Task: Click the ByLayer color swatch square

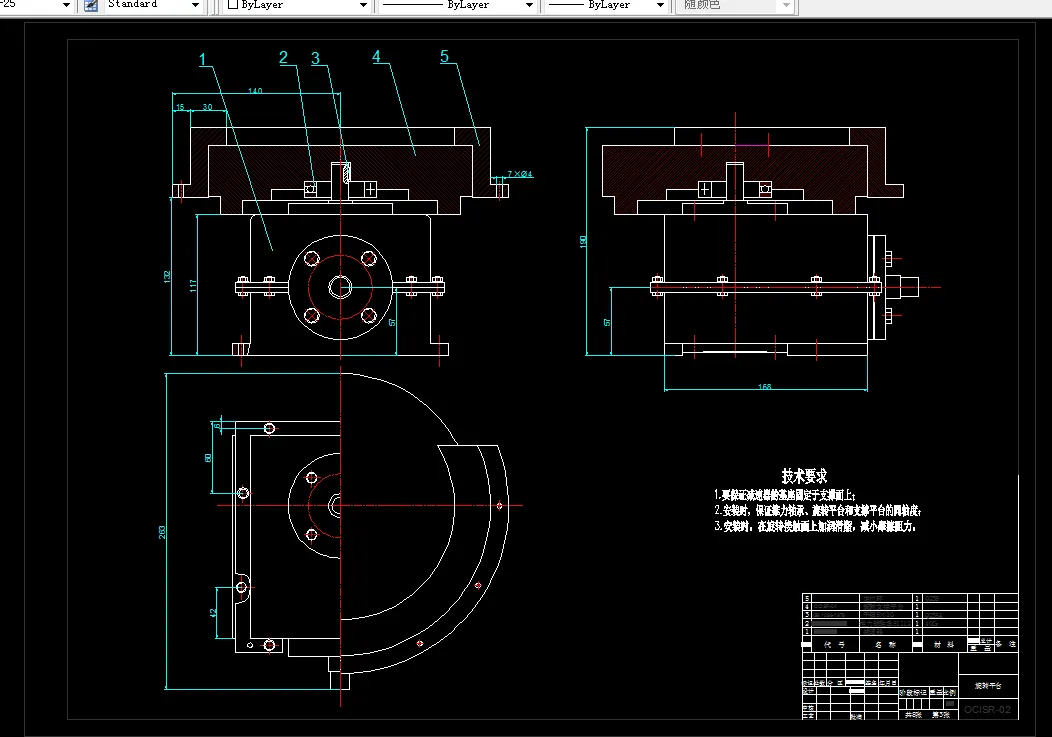Action: point(233,4)
